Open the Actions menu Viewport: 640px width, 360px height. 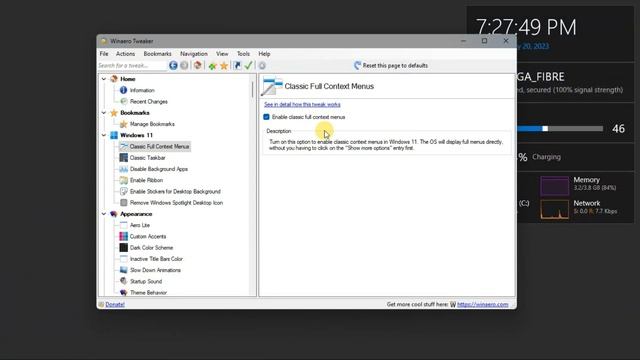(125, 53)
